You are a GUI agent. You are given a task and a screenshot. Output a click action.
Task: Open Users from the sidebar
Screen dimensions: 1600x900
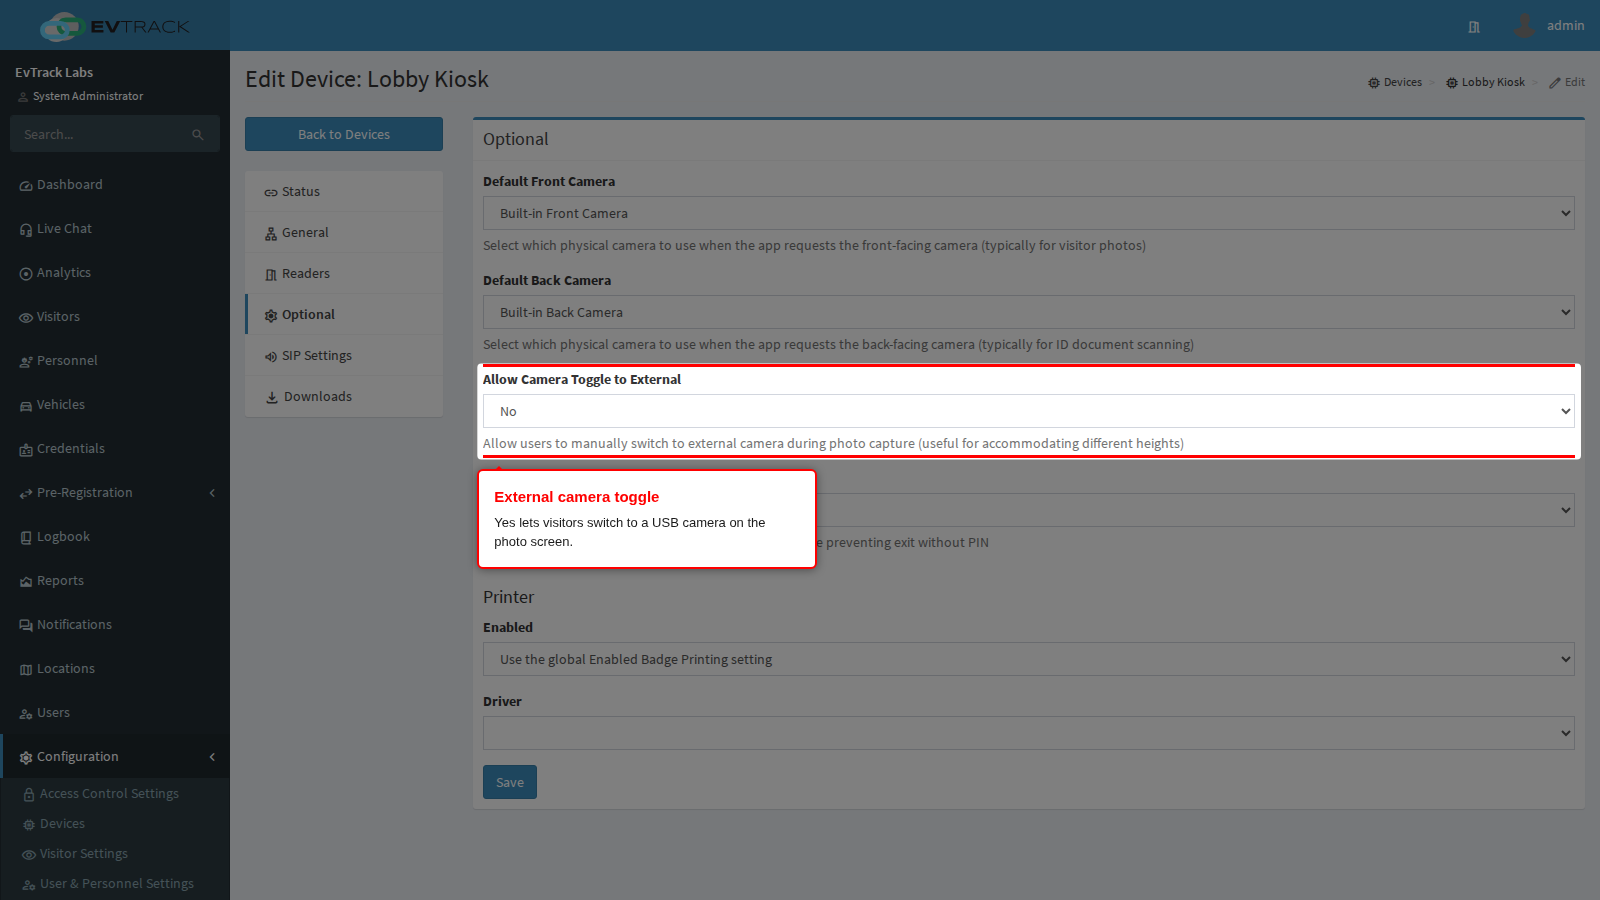[115, 713]
